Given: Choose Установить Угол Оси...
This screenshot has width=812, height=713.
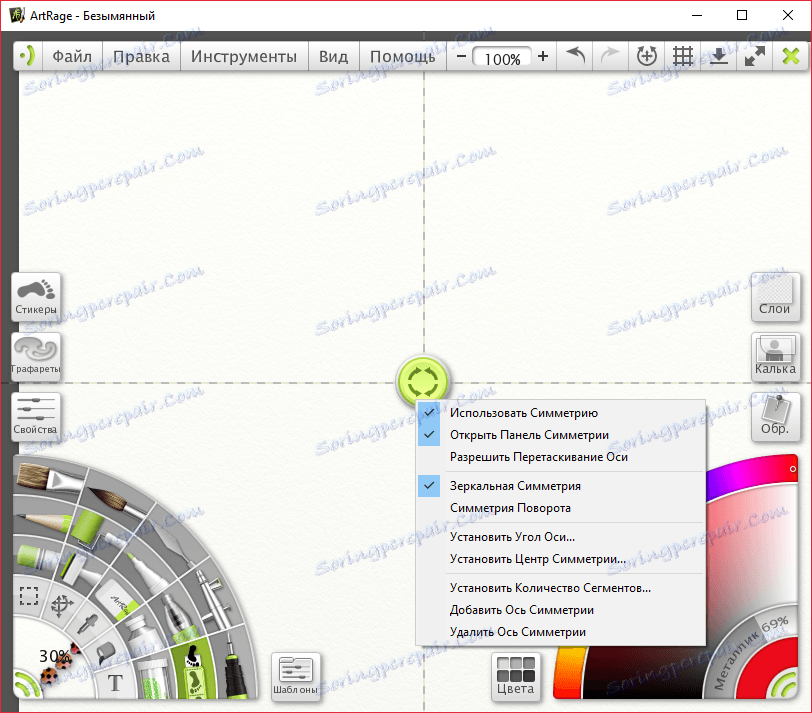Looking at the screenshot, I should (561, 537).
